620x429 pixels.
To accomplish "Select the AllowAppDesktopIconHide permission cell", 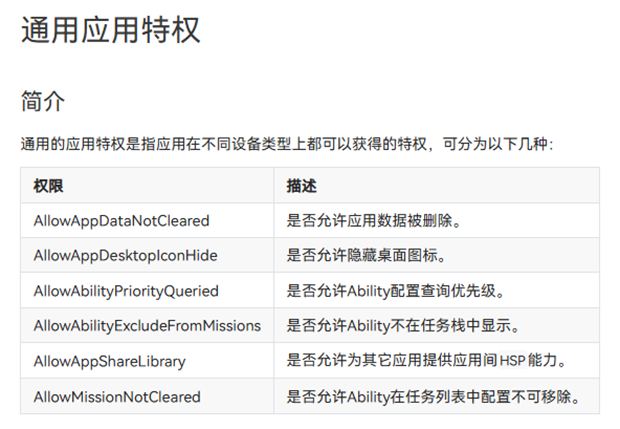I will click(x=125, y=255).
